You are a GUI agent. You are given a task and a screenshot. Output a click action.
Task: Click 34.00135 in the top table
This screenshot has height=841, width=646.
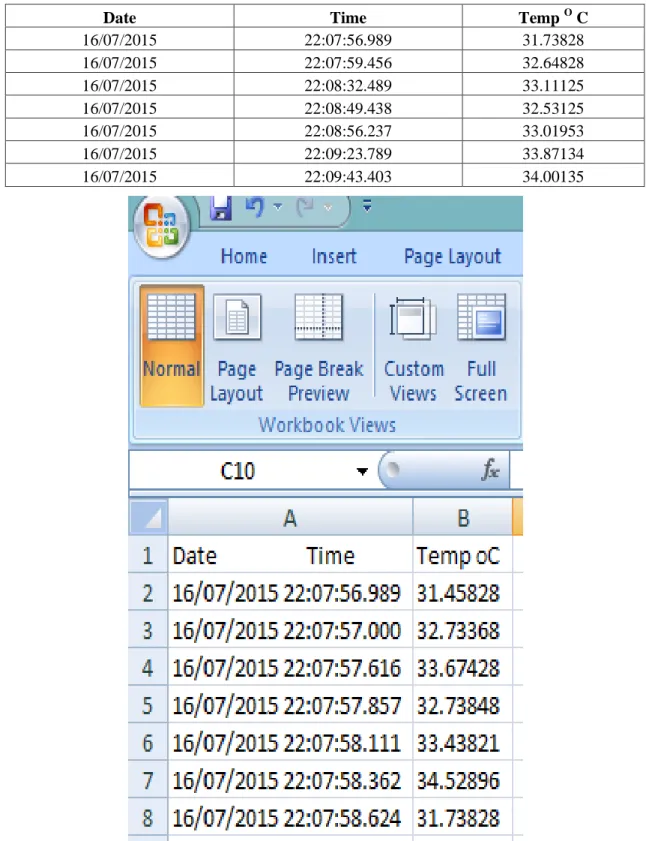(553, 176)
